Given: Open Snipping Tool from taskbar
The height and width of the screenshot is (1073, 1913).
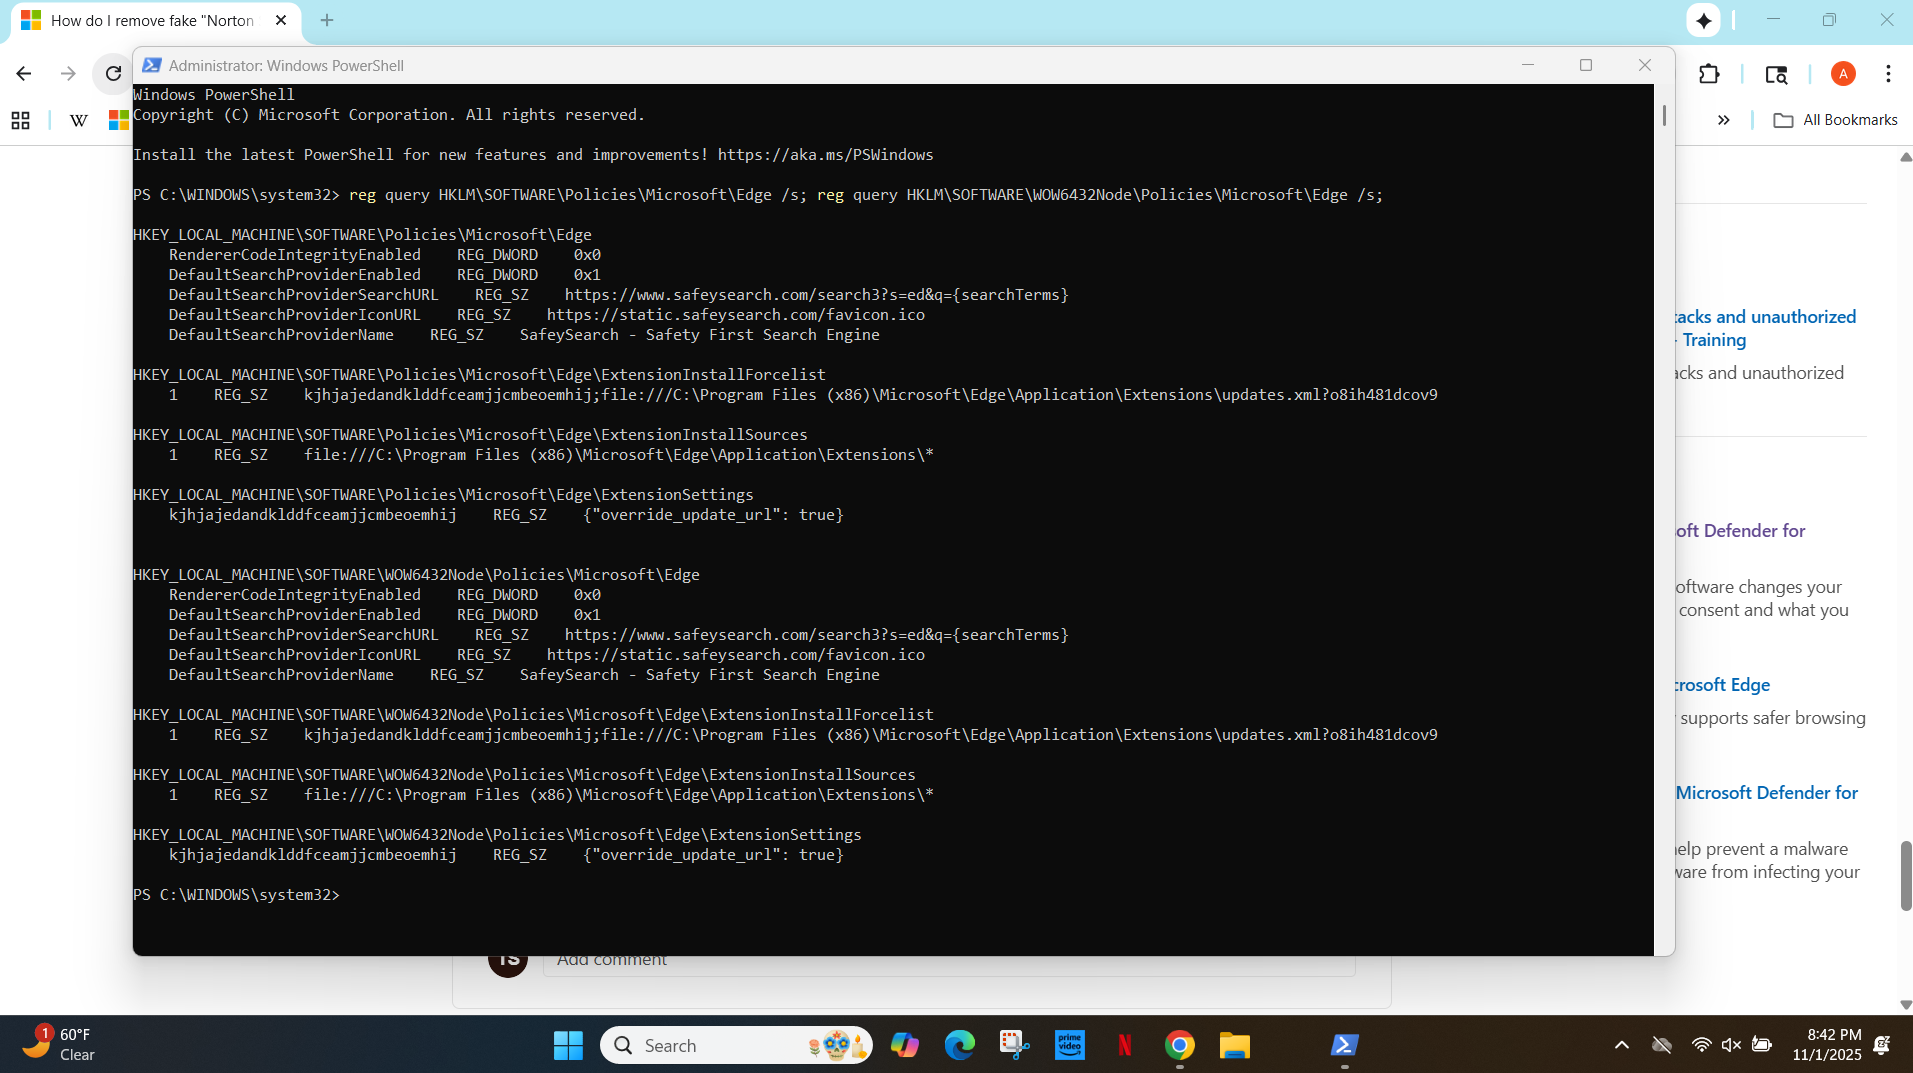Looking at the screenshot, I should [x=1015, y=1045].
